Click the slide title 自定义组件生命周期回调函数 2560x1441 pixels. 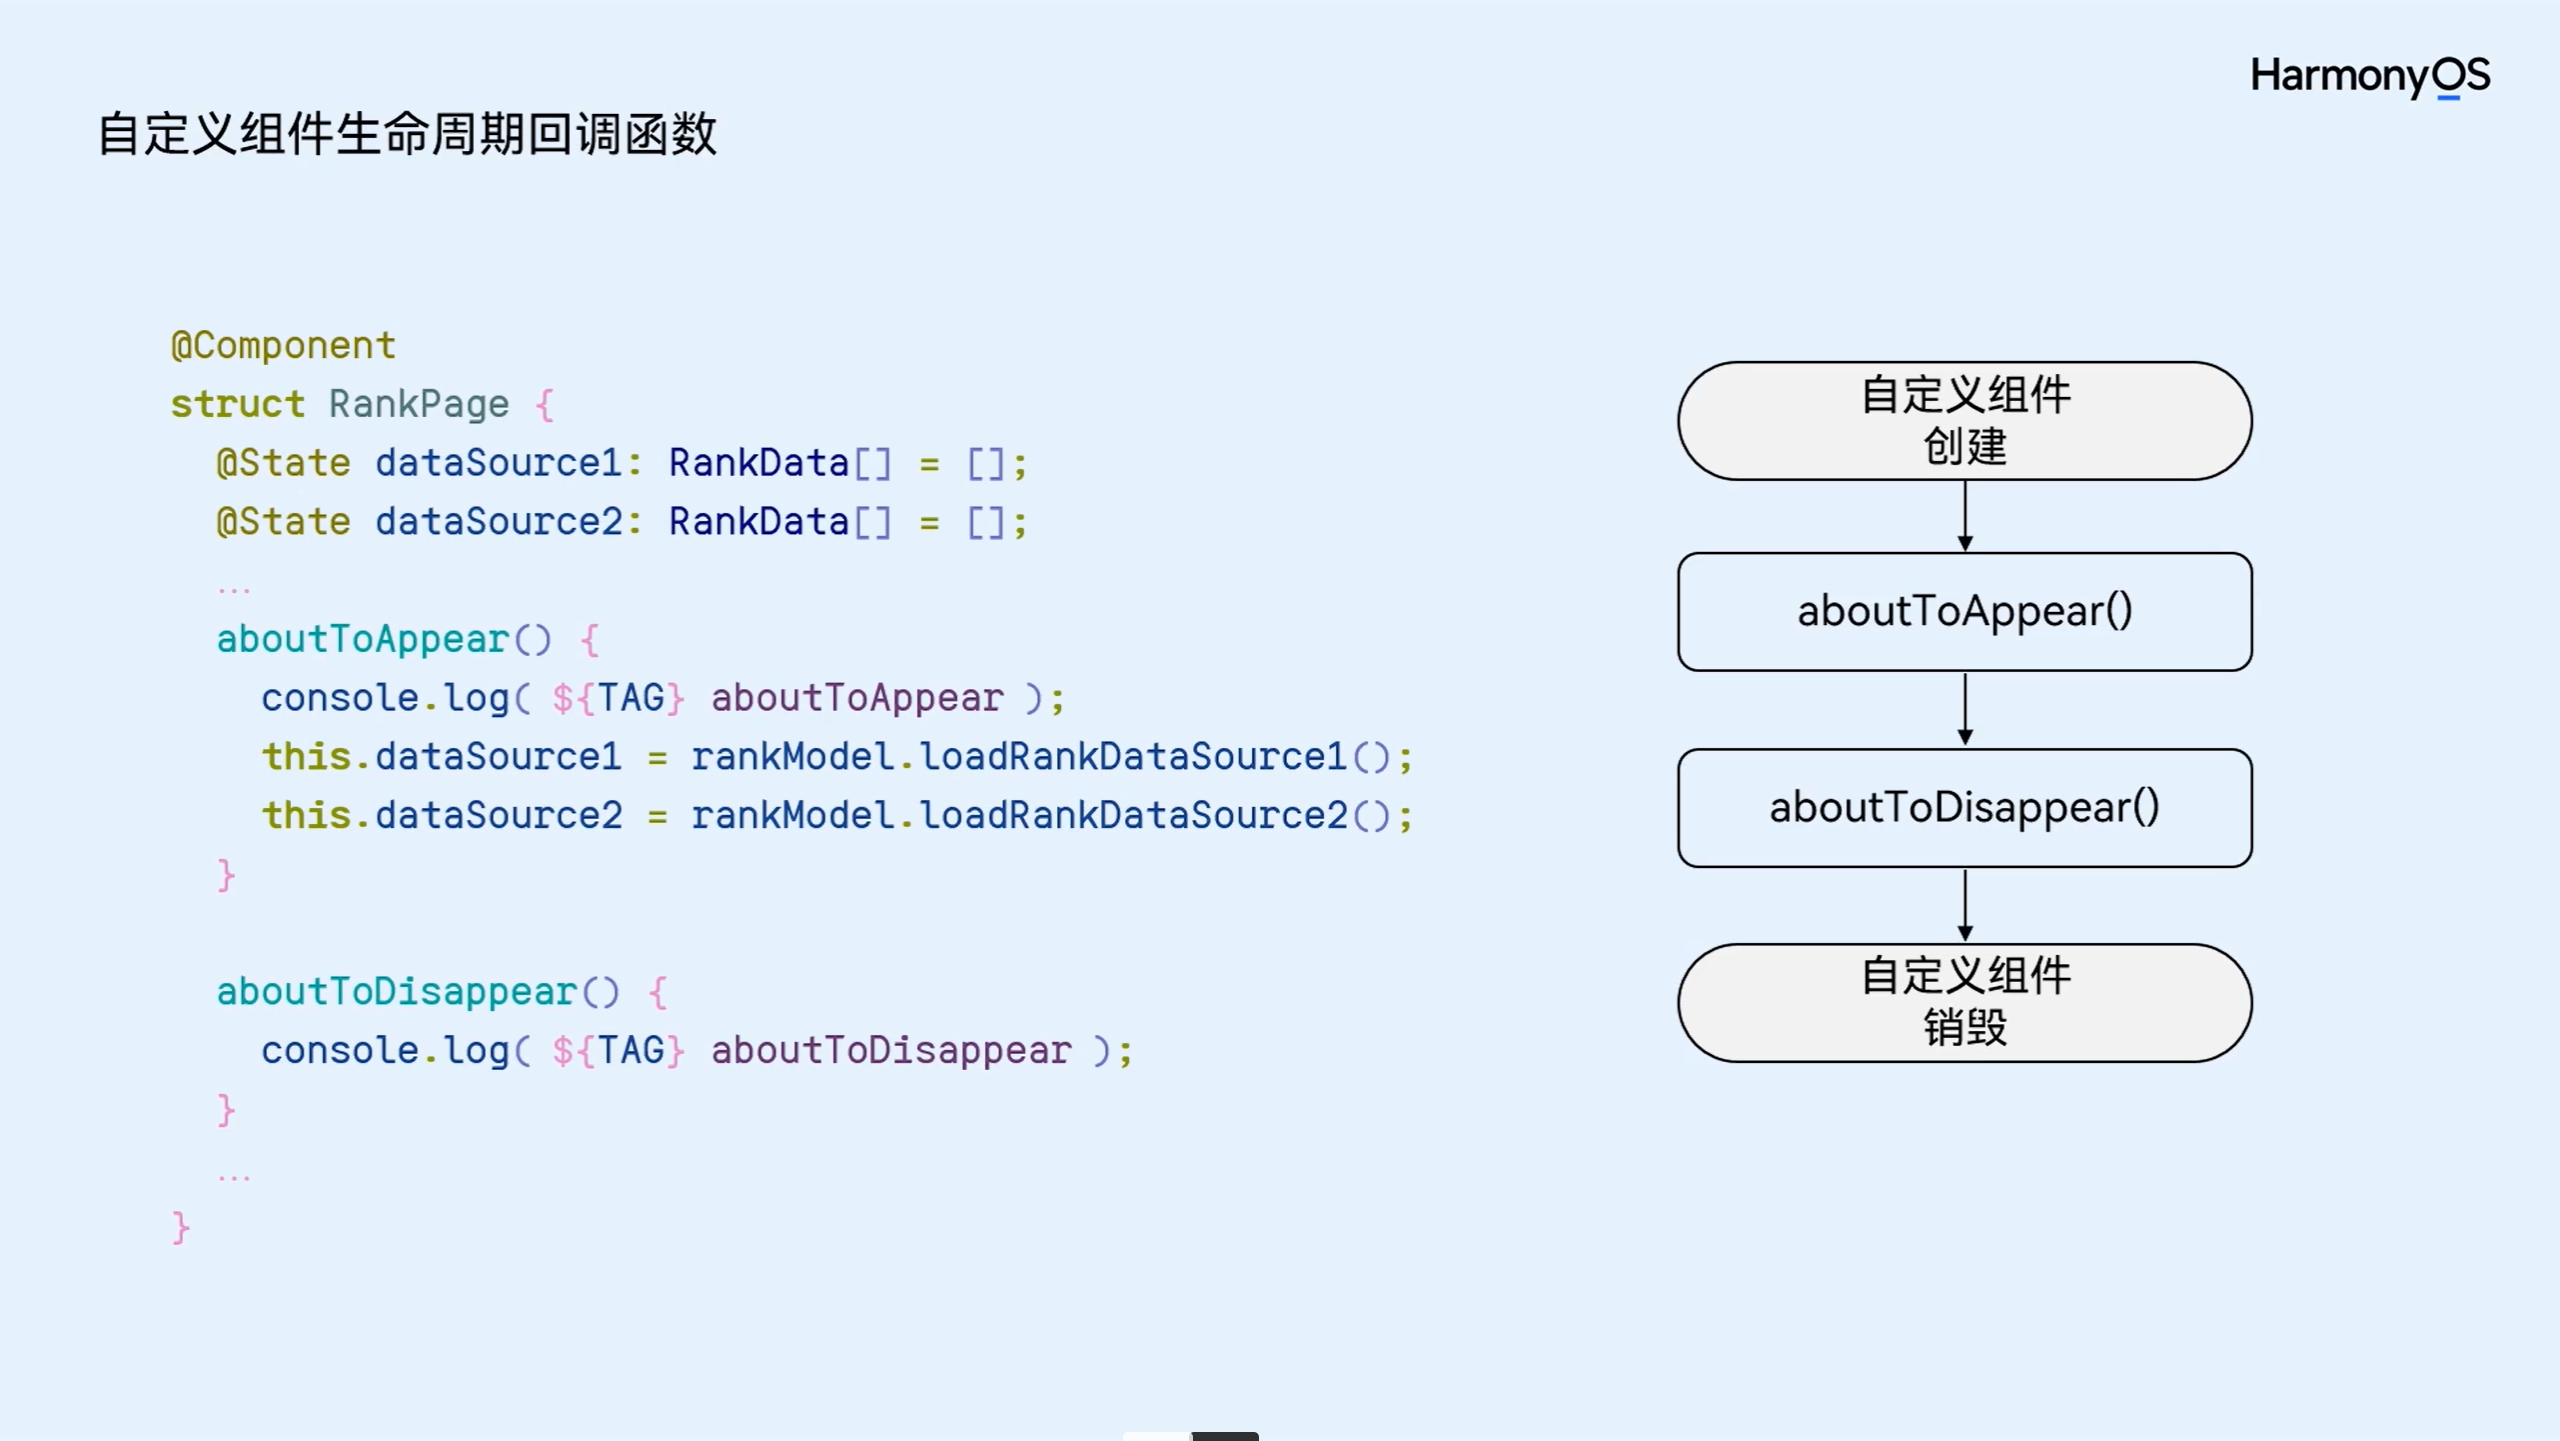[407, 134]
